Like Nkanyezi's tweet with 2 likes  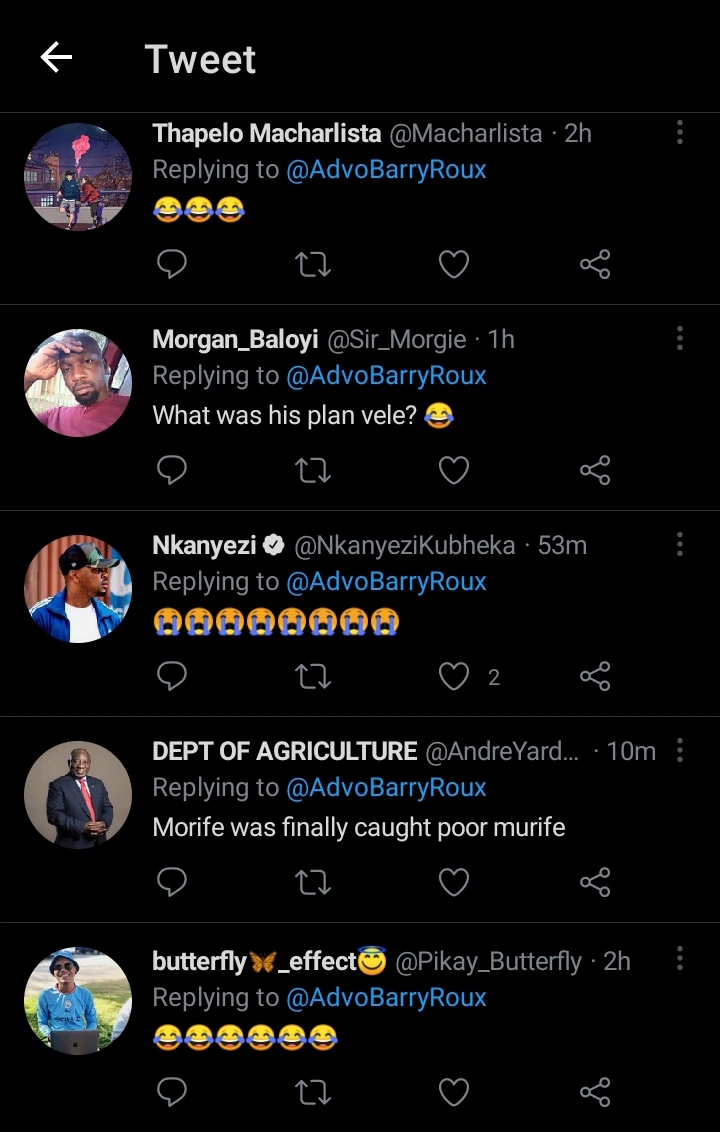[x=454, y=677]
